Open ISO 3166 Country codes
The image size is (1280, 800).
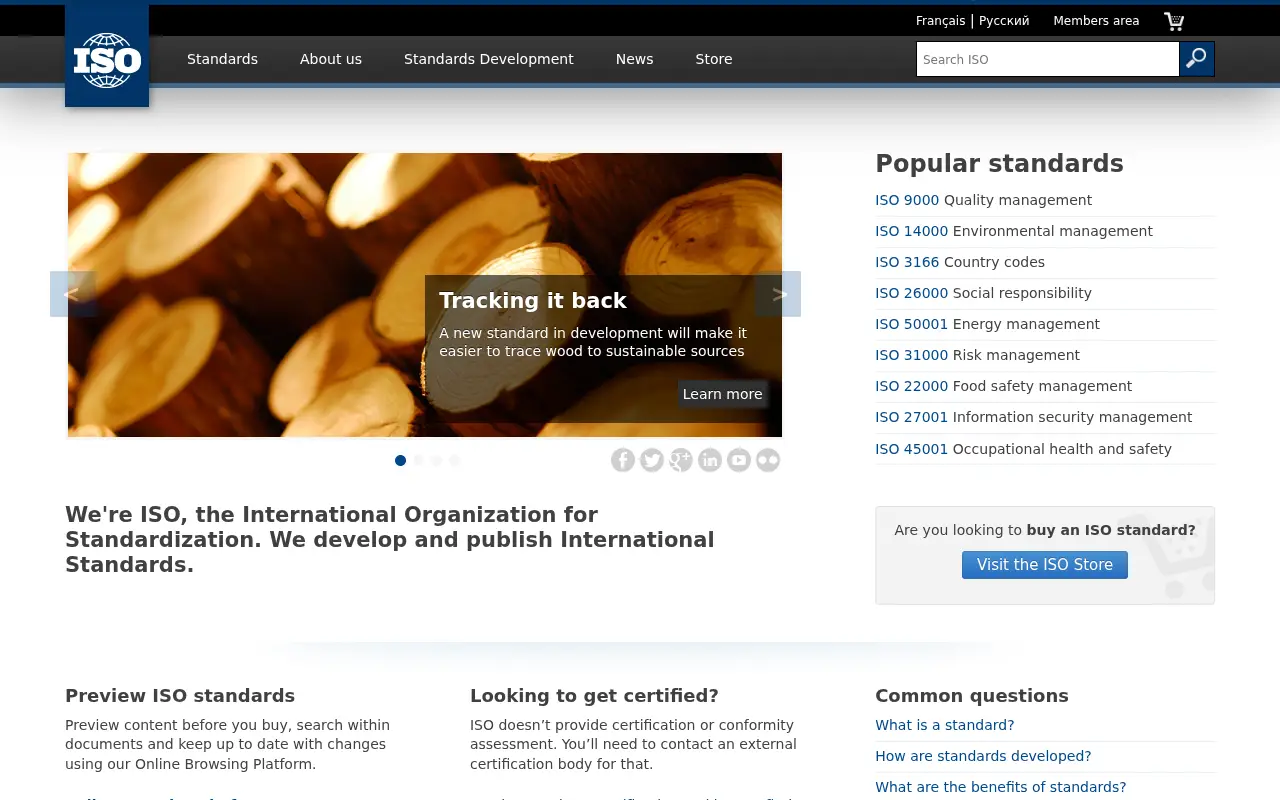(x=960, y=262)
